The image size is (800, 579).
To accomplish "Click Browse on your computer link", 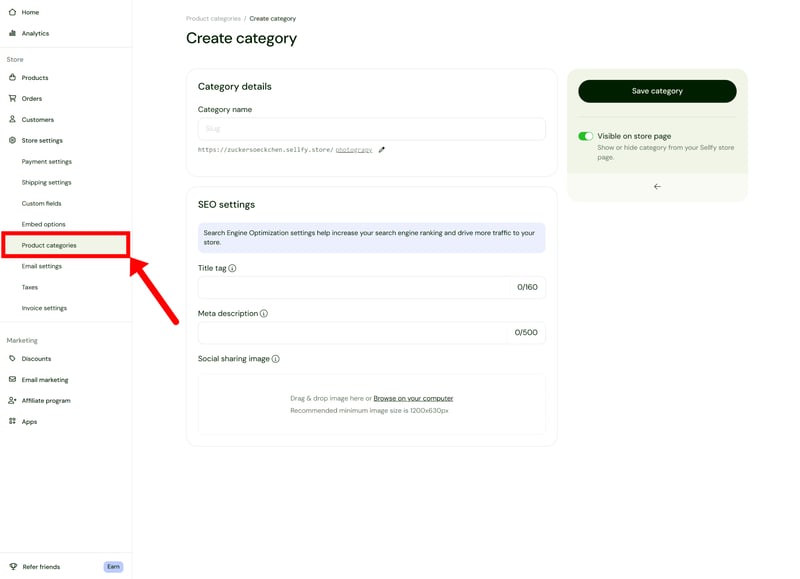I will click(413, 398).
